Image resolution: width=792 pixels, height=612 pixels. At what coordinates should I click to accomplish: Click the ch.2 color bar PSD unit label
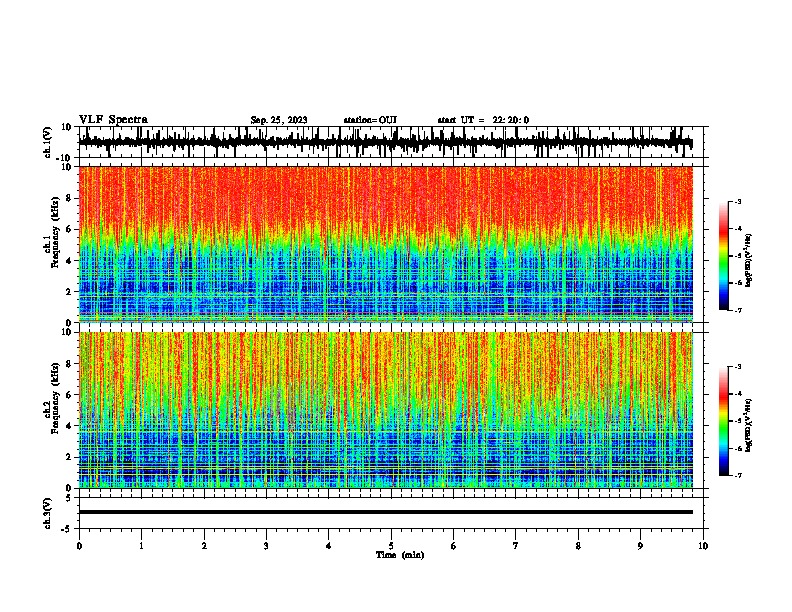click(749, 425)
